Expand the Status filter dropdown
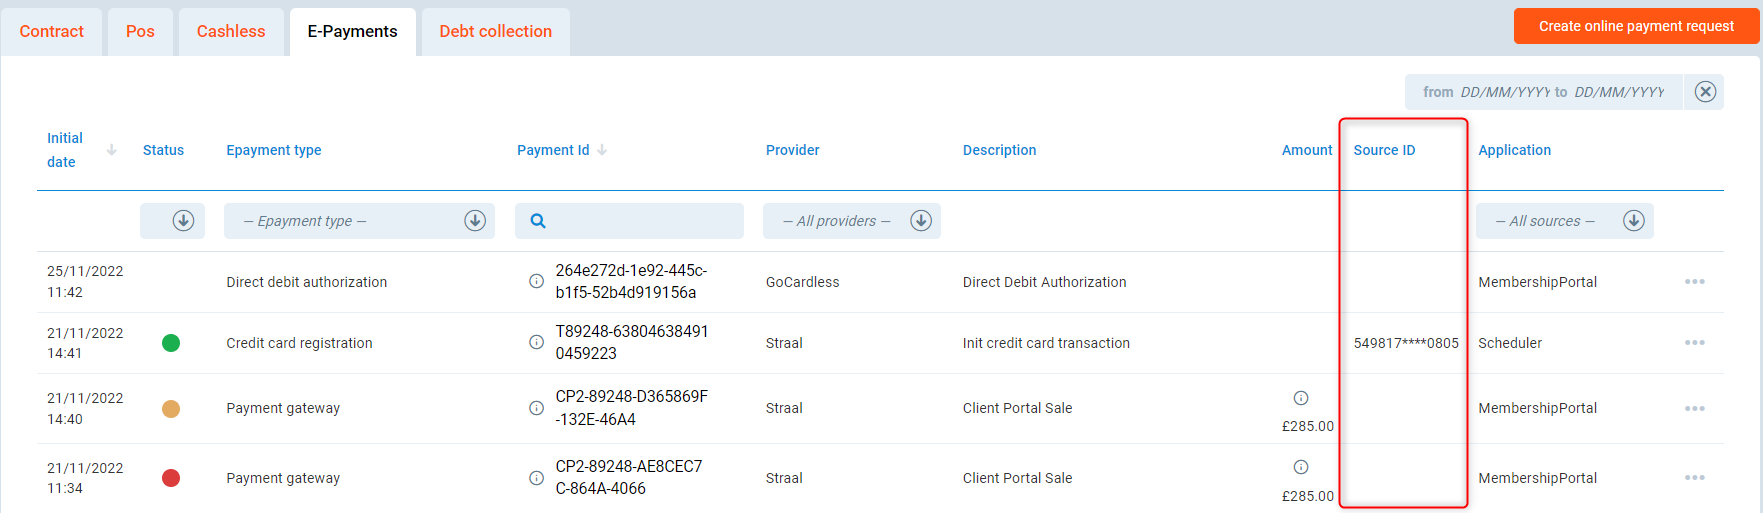Viewport: 1763px width, 513px height. [182, 221]
